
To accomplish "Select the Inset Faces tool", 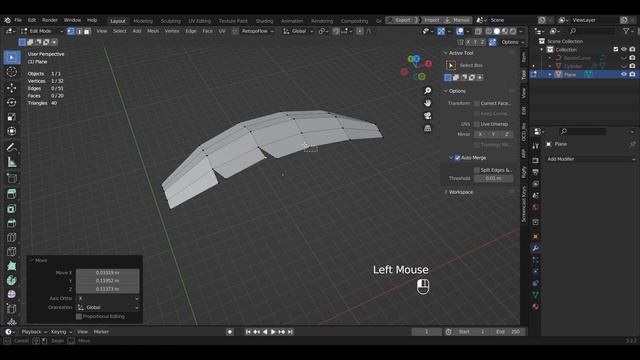I will pyautogui.click(x=12, y=209).
